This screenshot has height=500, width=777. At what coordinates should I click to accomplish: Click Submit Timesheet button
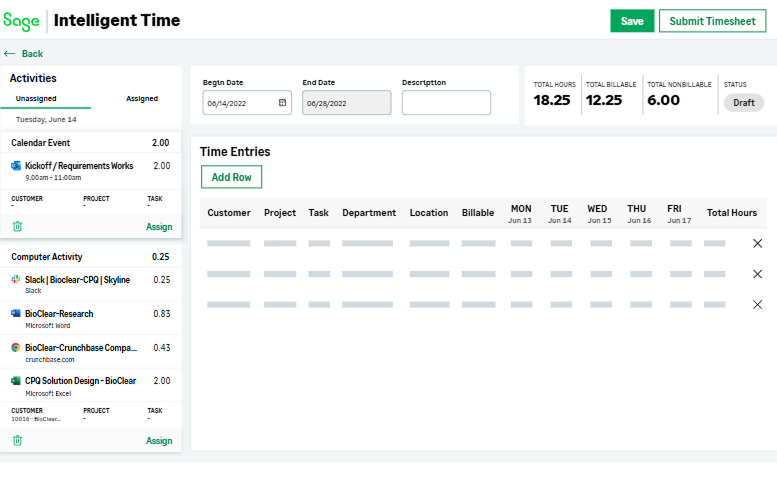point(712,21)
